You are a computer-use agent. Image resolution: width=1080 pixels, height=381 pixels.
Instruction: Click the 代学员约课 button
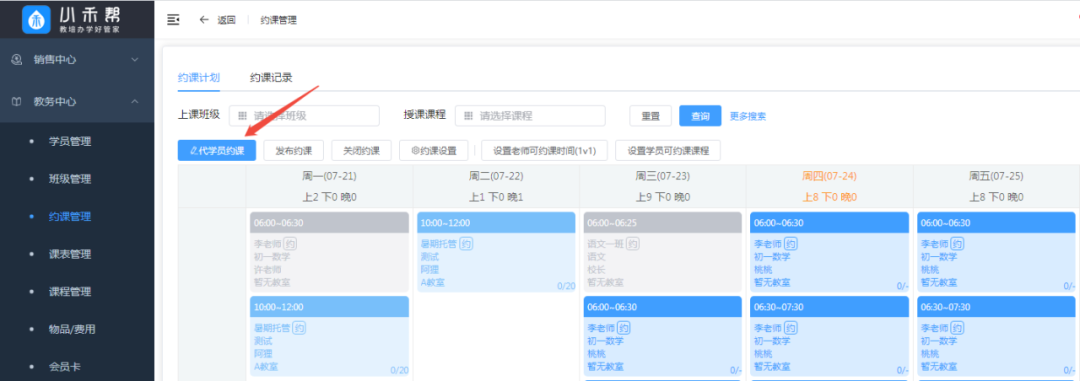217,151
